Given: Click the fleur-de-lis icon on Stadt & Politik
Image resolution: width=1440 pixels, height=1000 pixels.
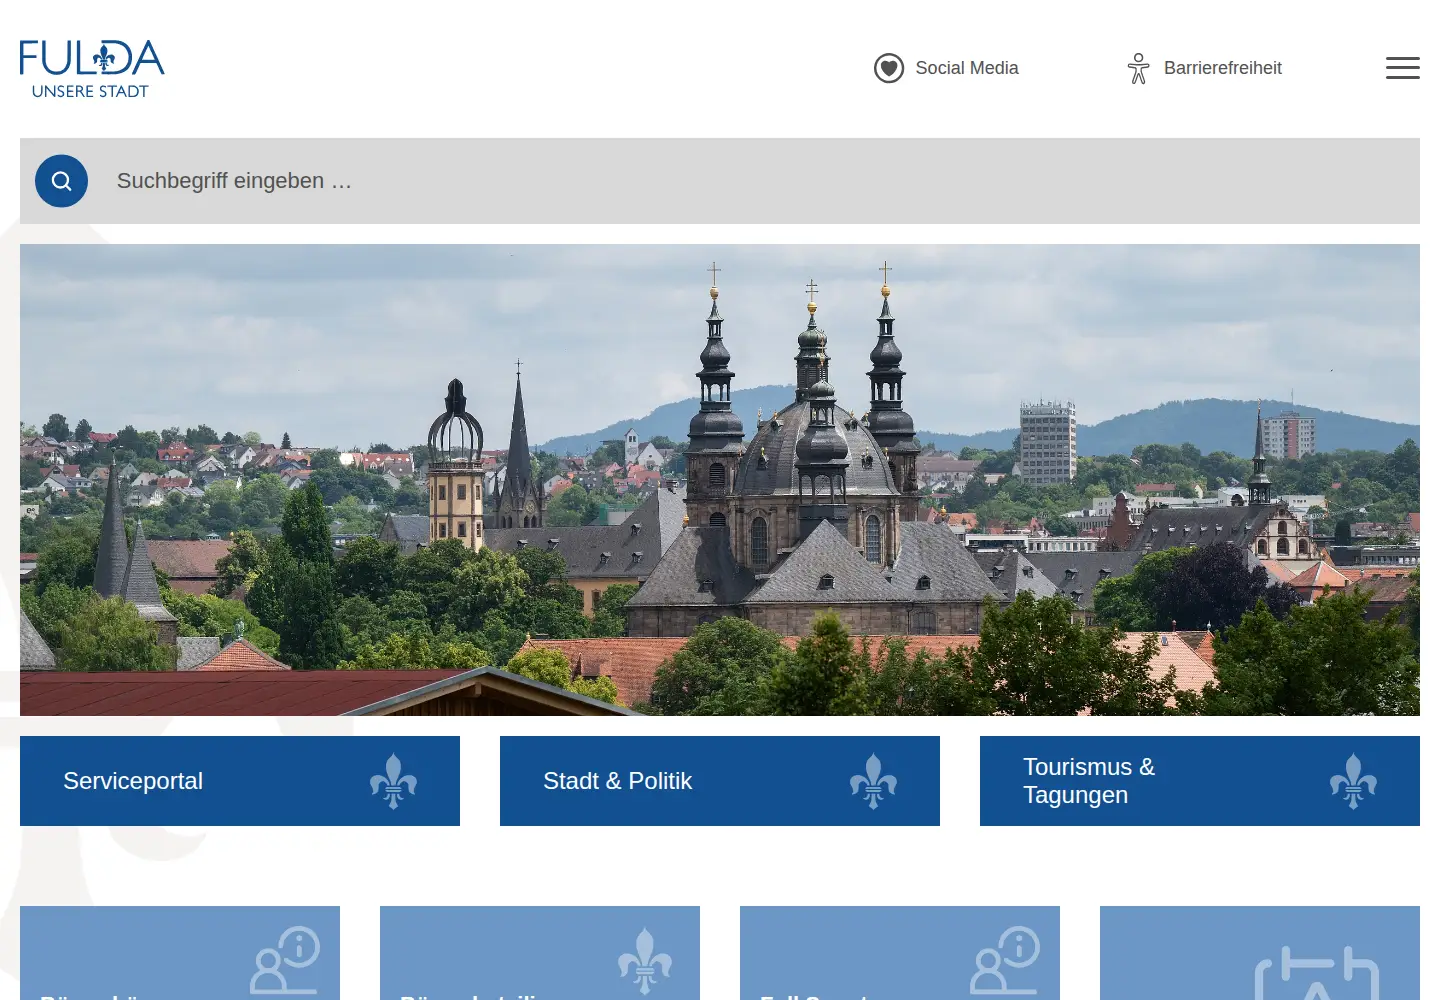Looking at the screenshot, I should point(873,781).
